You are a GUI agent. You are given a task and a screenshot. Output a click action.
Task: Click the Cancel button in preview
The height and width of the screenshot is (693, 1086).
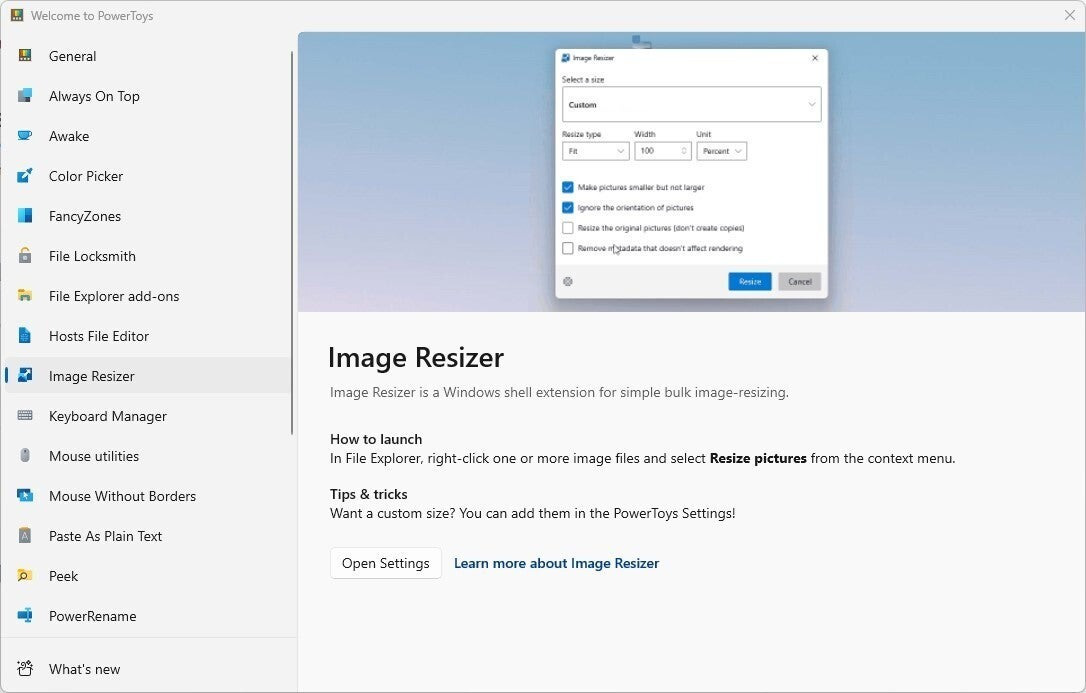pos(799,281)
